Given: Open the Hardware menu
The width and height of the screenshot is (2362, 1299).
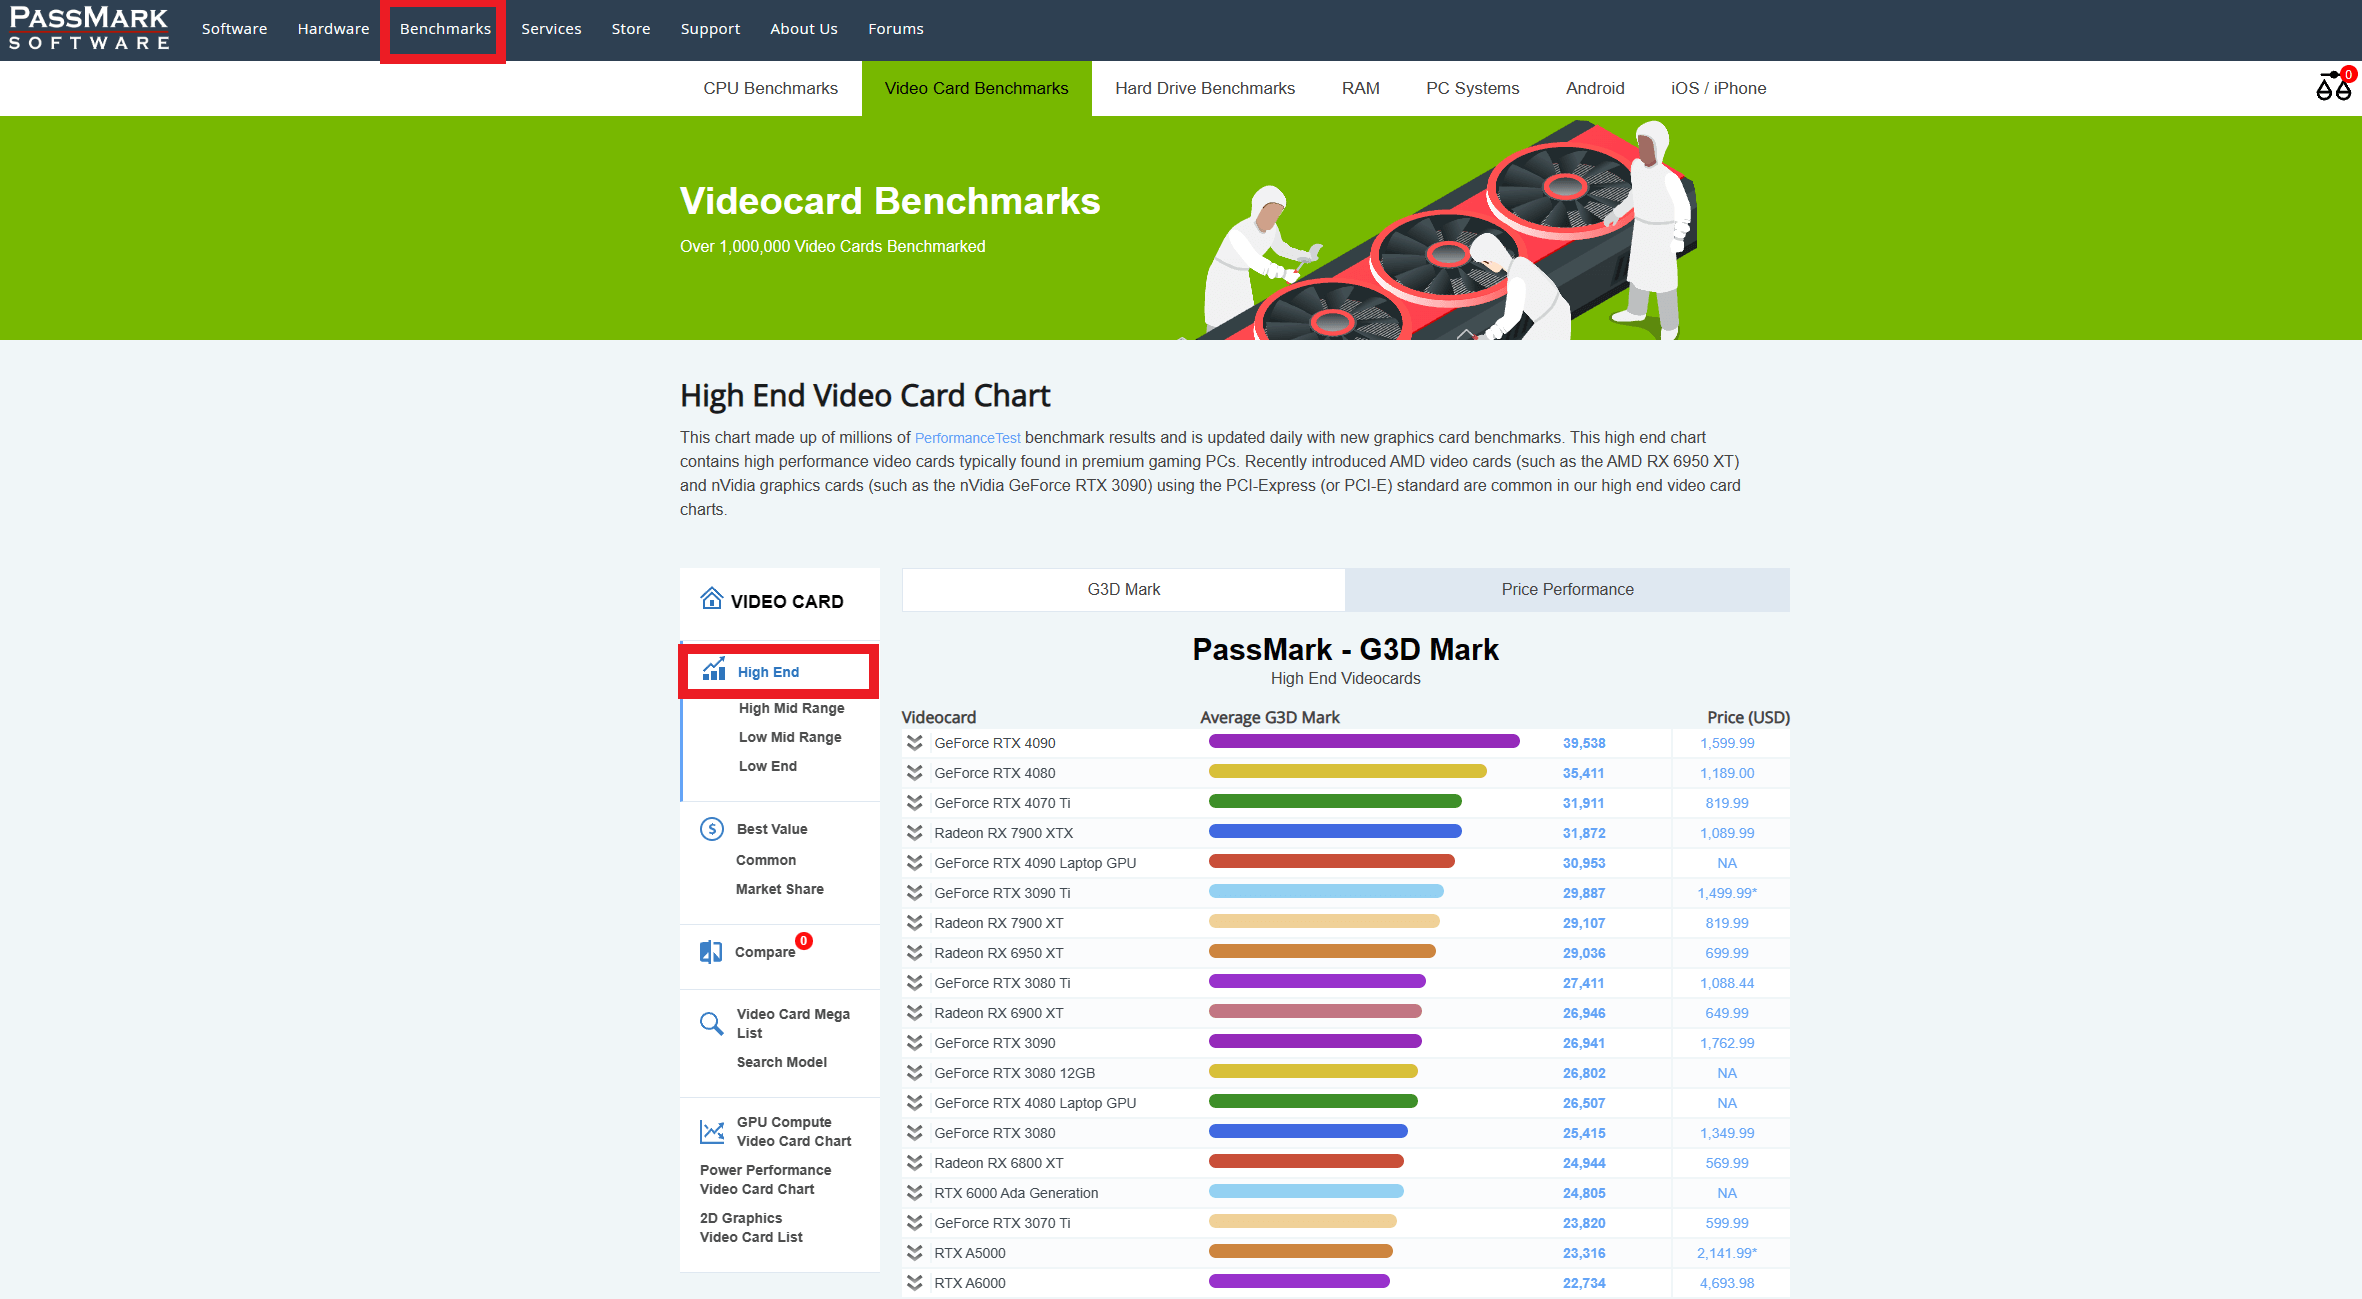Looking at the screenshot, I should (333, 29).
